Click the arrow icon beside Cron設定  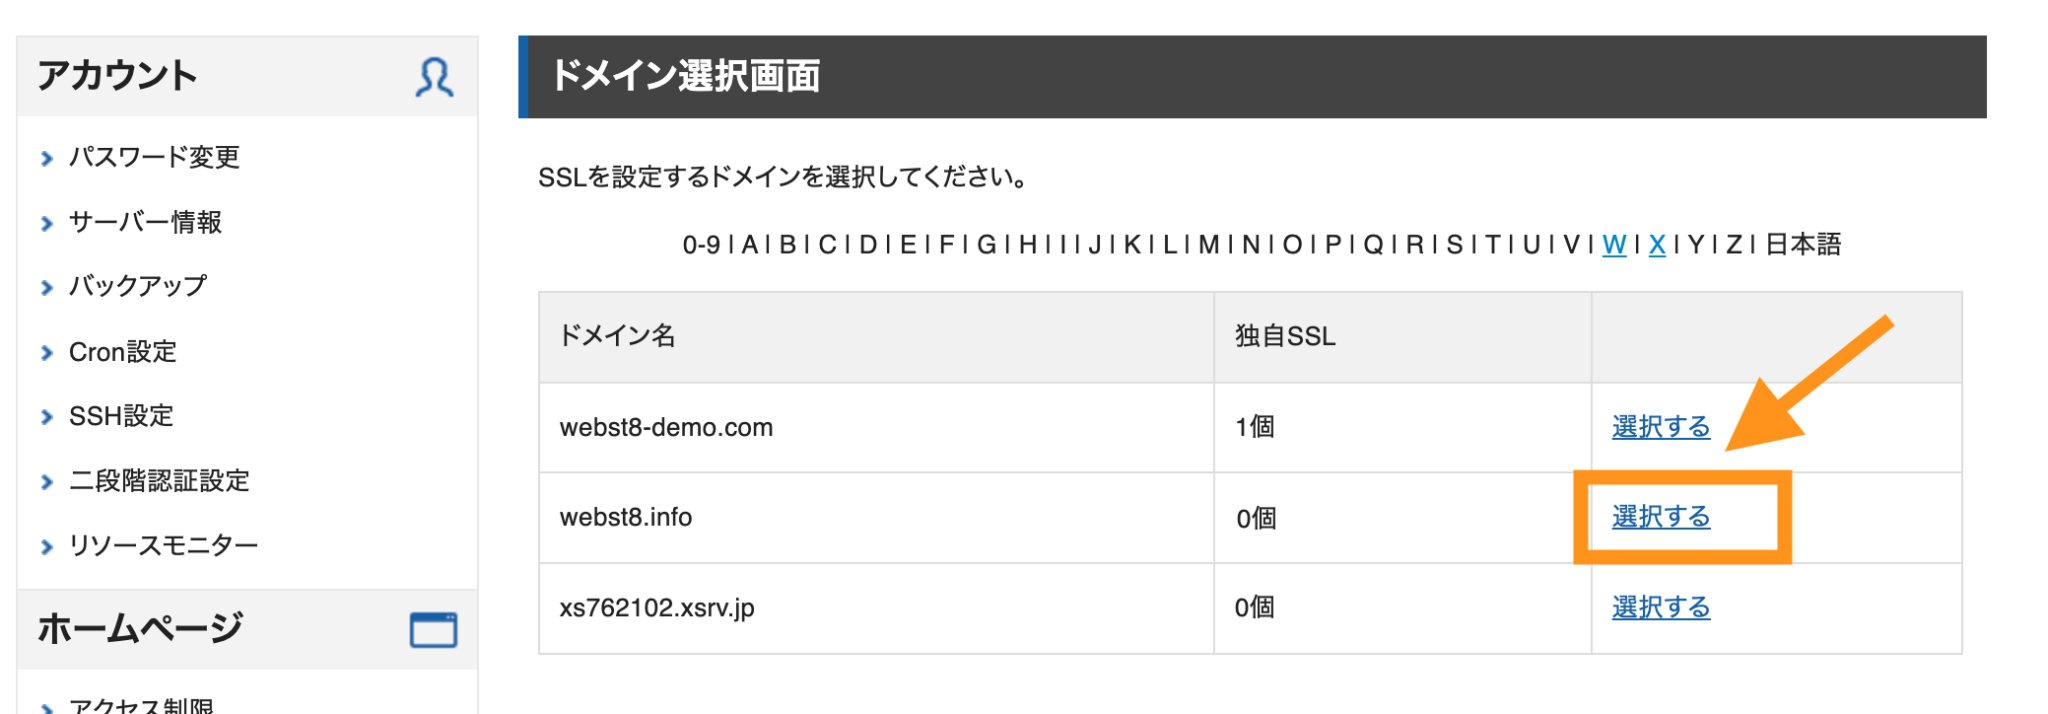(46, 351)
